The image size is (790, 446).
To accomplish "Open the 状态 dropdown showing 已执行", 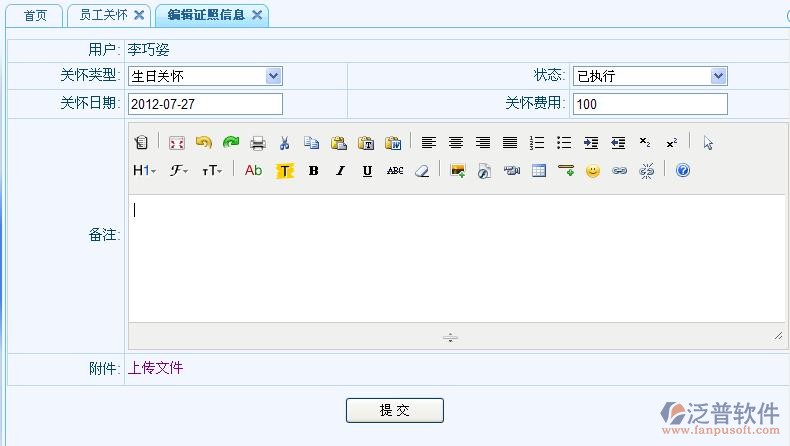I will (x=650, y=76).
